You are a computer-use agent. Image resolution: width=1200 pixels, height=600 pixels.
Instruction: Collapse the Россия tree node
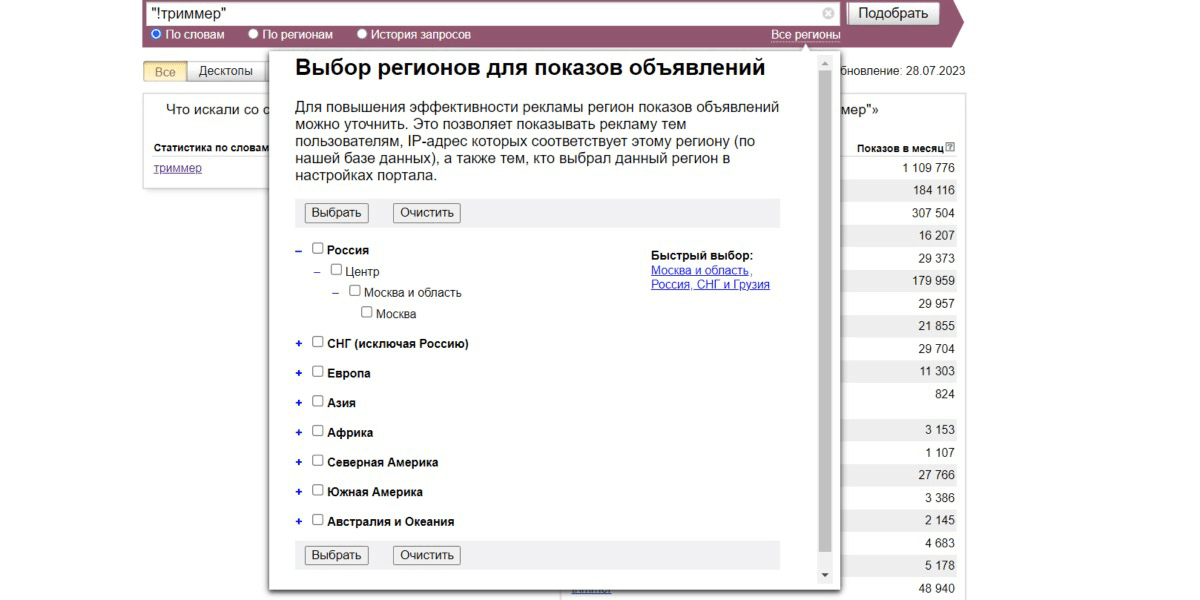point(299,251)
